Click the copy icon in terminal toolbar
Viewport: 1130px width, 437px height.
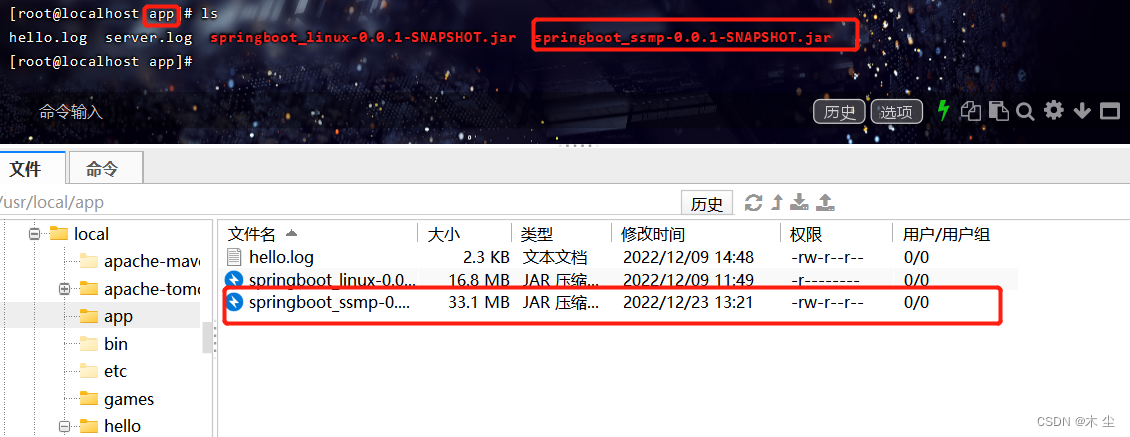pyautogui.click(x=973, y=110)
